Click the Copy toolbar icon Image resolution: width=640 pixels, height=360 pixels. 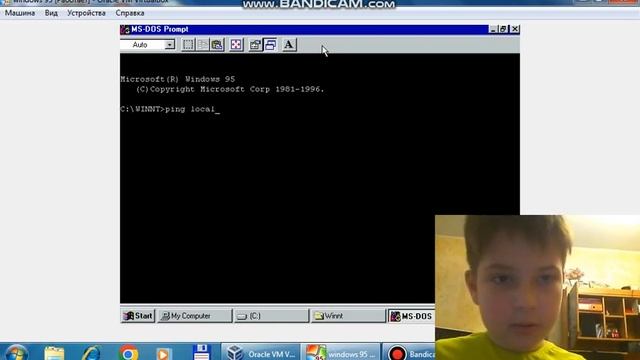[x=202, y=44]
